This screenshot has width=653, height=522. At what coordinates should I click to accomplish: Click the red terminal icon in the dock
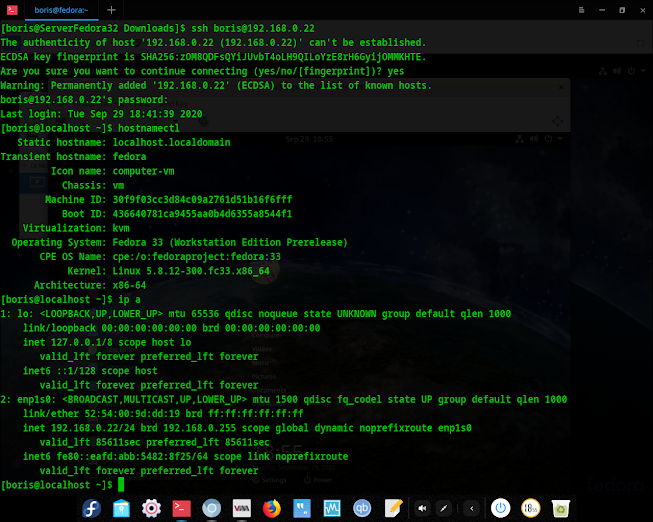point(182,508)
